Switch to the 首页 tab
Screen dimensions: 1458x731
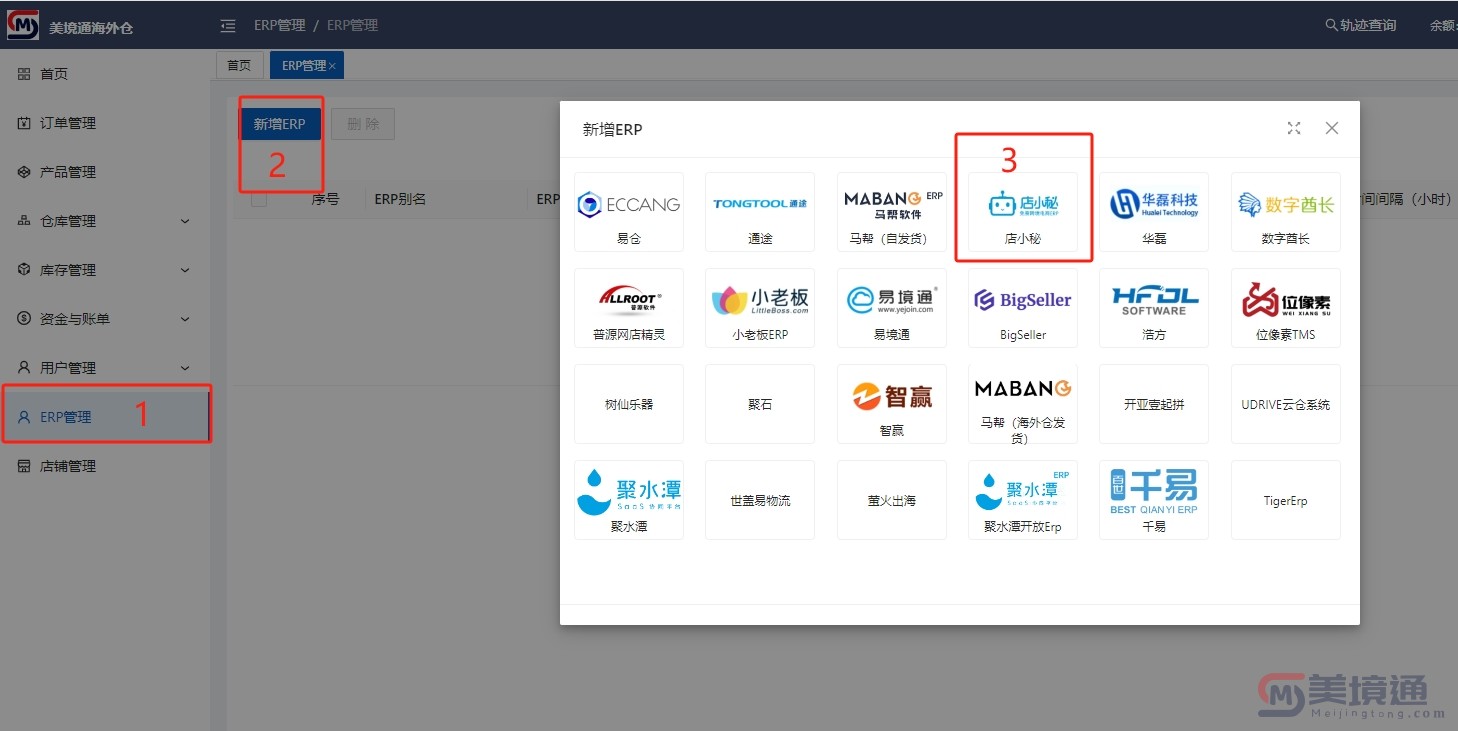pos(240,65)
